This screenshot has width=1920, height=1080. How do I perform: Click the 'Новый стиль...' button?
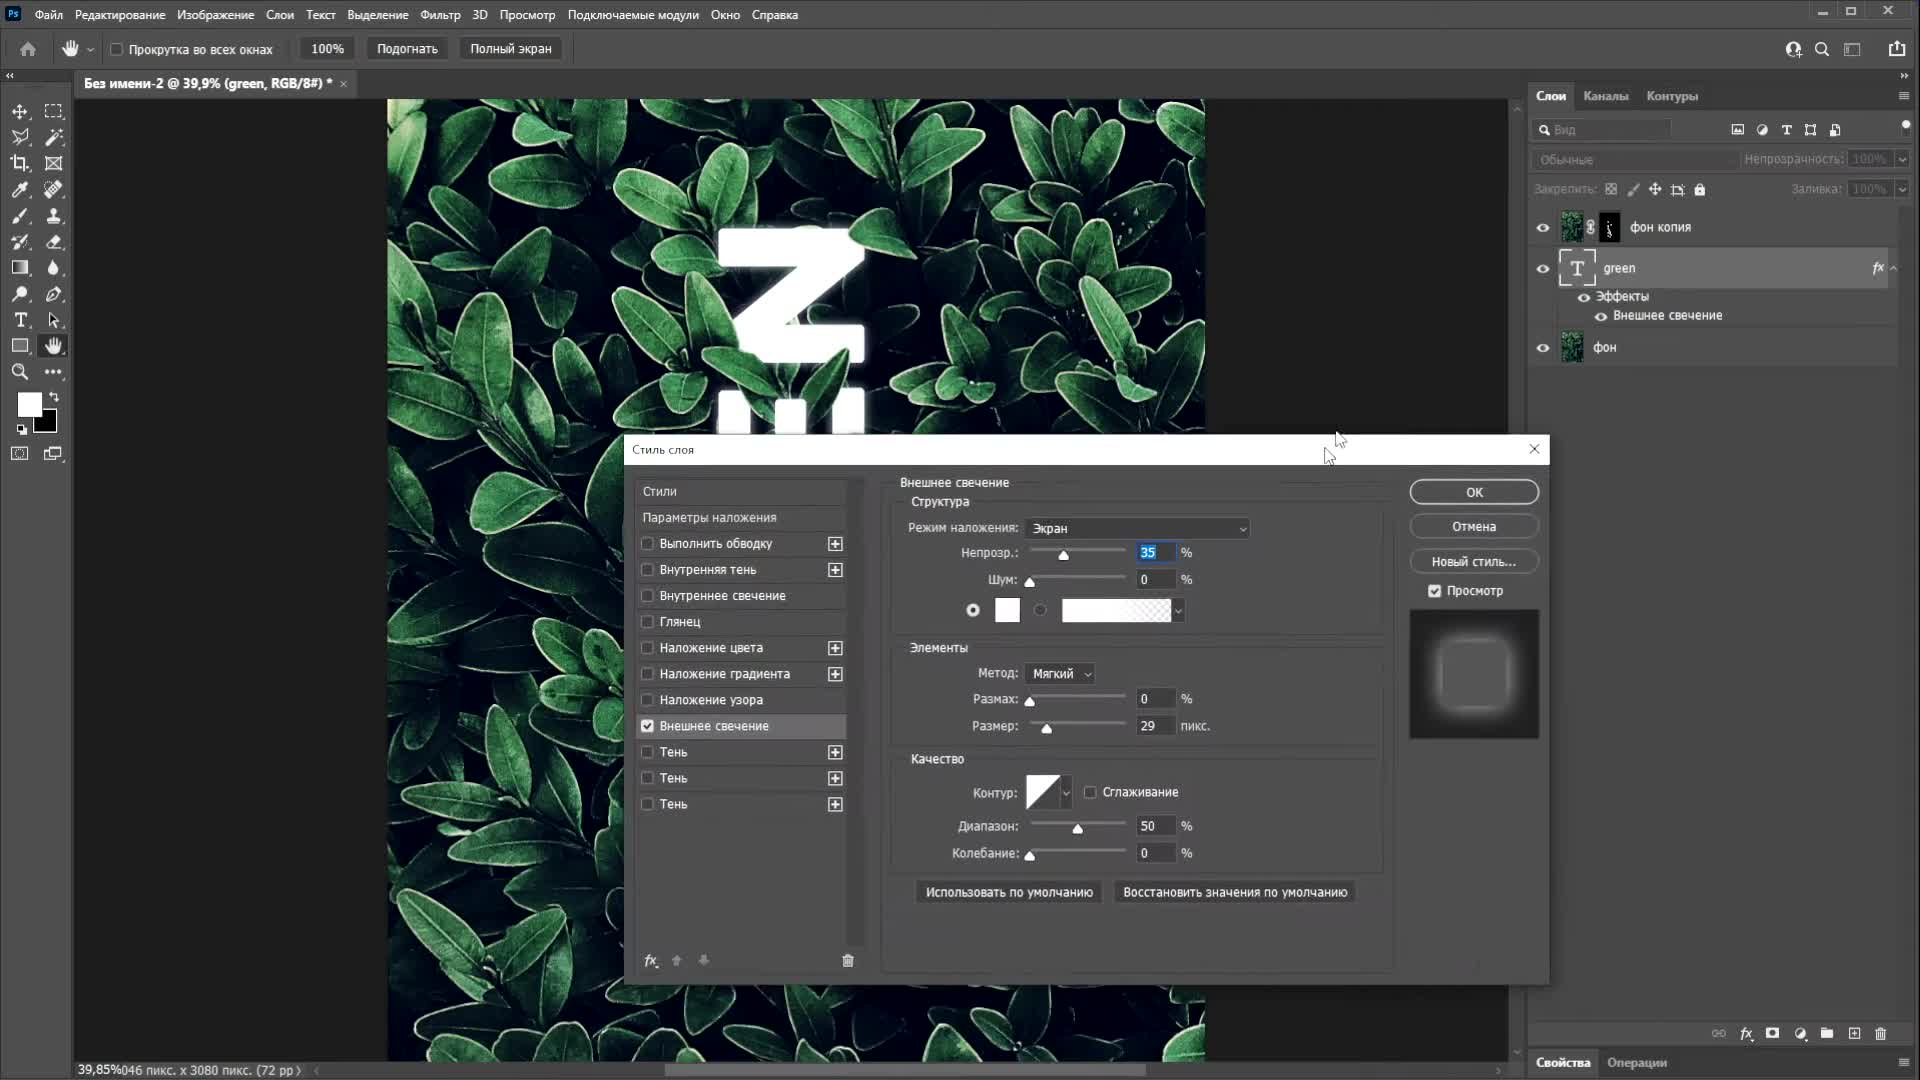(1473, 562)
